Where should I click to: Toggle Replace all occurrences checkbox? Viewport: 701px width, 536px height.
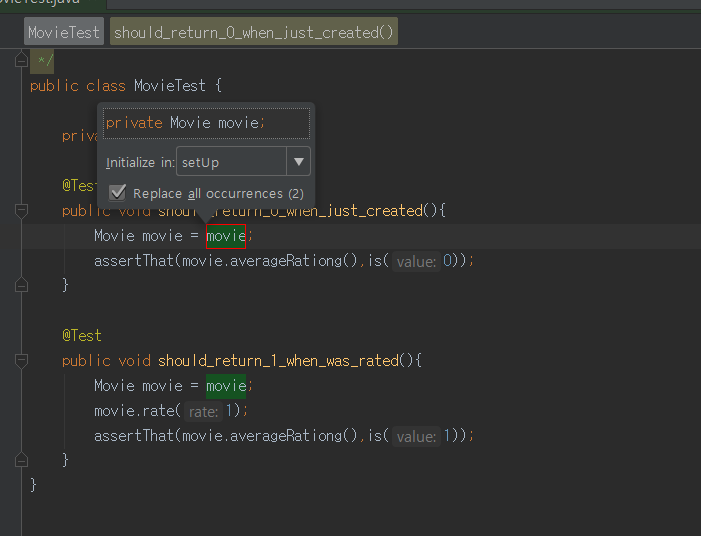coord(118,193)
